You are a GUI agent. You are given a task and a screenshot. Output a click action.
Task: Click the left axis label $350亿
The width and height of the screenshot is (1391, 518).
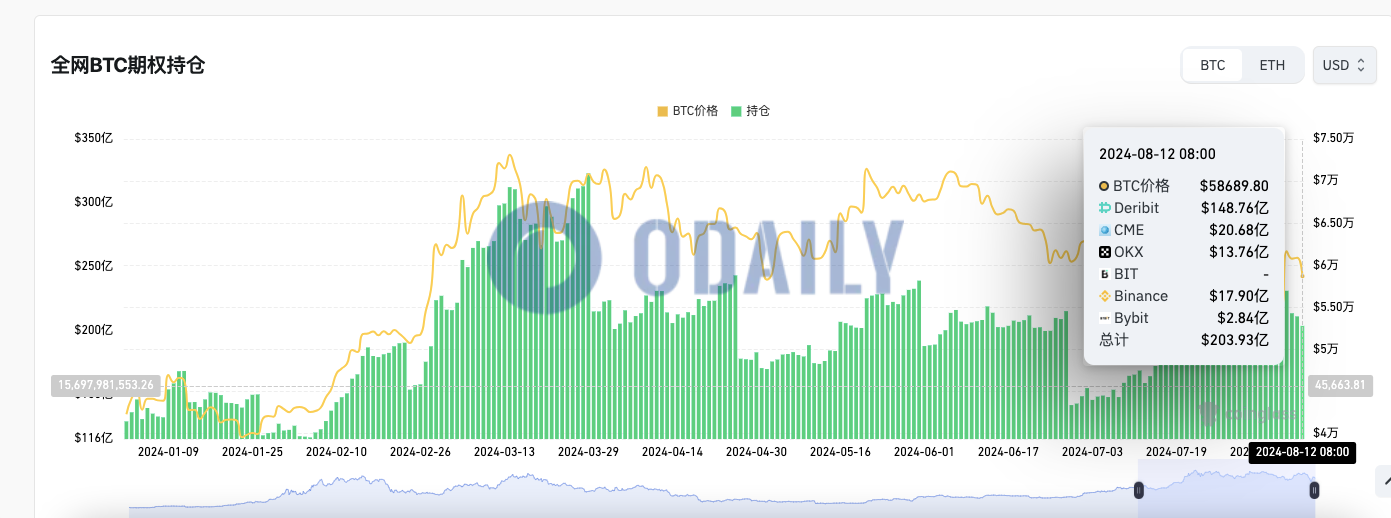coord(93,138)
